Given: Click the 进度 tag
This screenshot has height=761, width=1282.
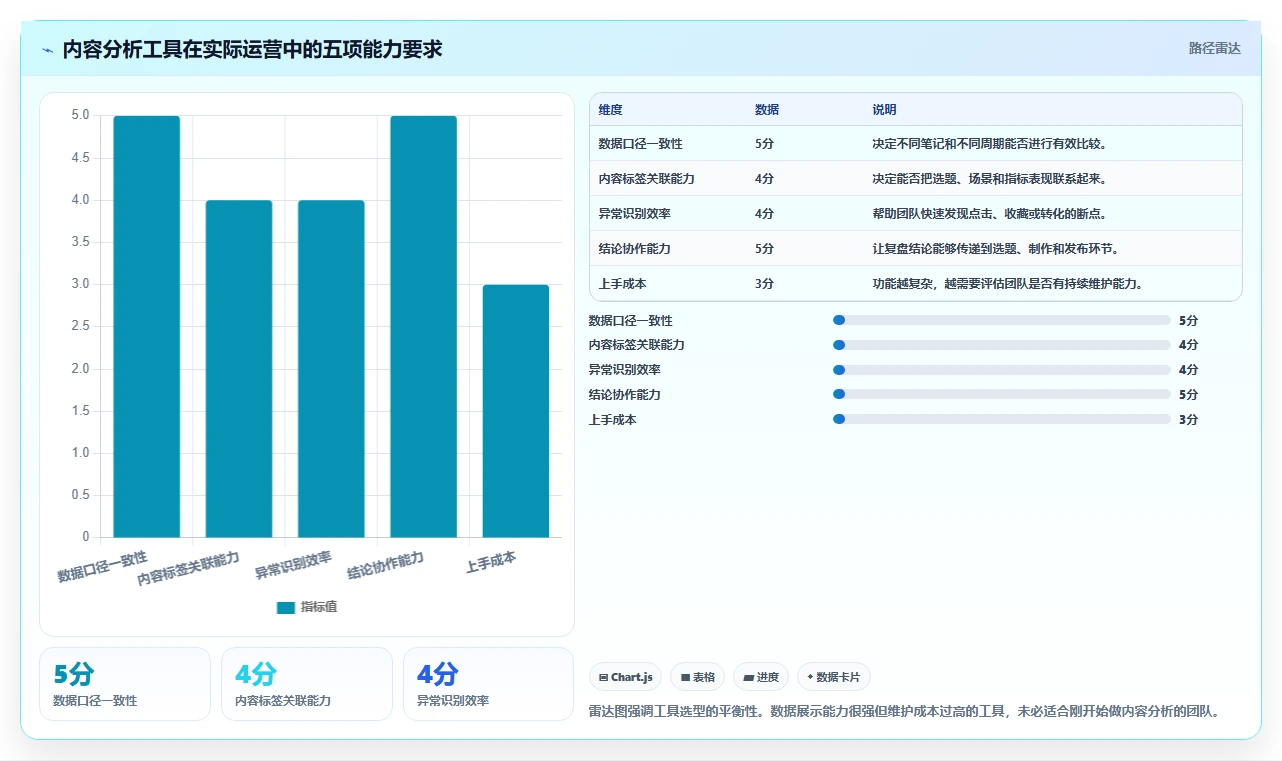Looking at the screenshot, I should coord(761,677).
